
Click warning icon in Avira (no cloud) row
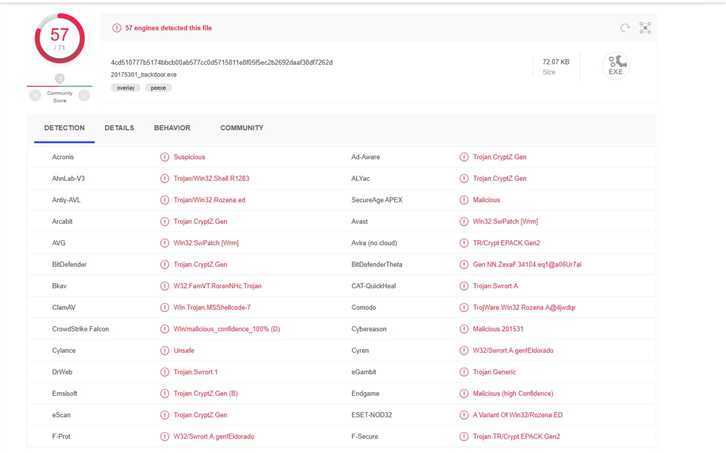pyautogui.click(x=464, y=243)
